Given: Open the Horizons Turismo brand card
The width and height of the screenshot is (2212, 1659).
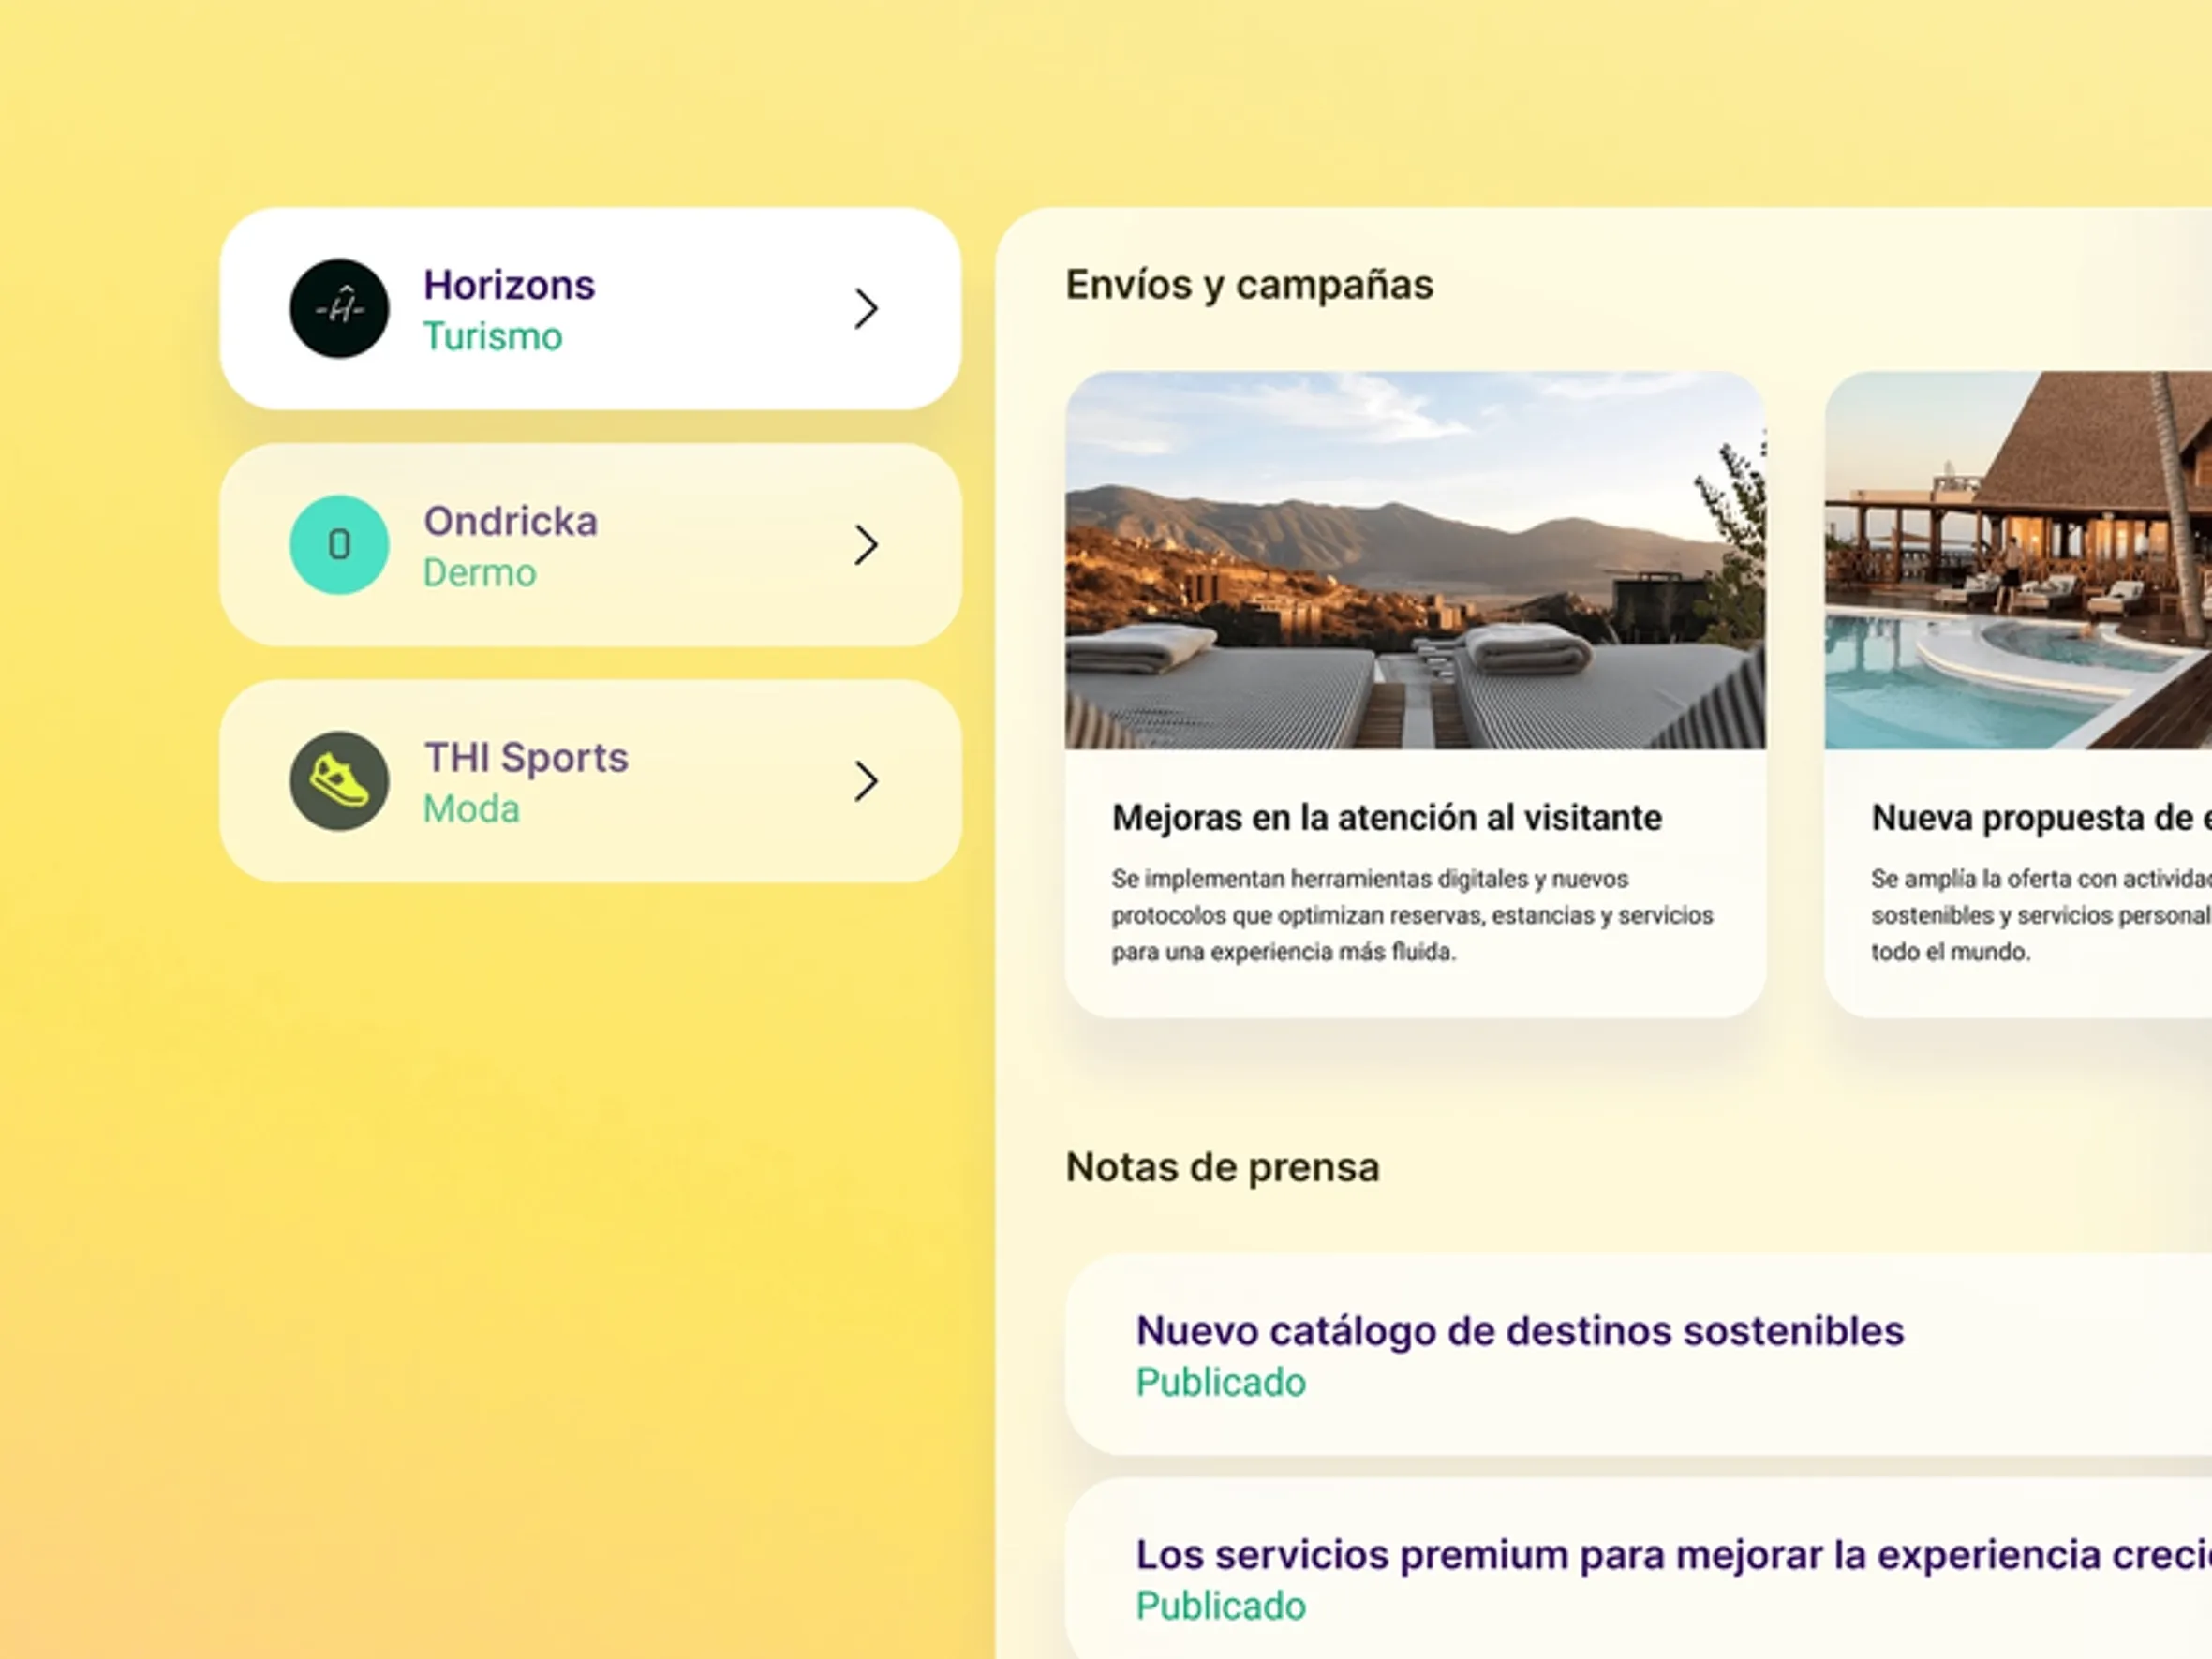Looking at the screenshot, I should (x=590, y=309).
